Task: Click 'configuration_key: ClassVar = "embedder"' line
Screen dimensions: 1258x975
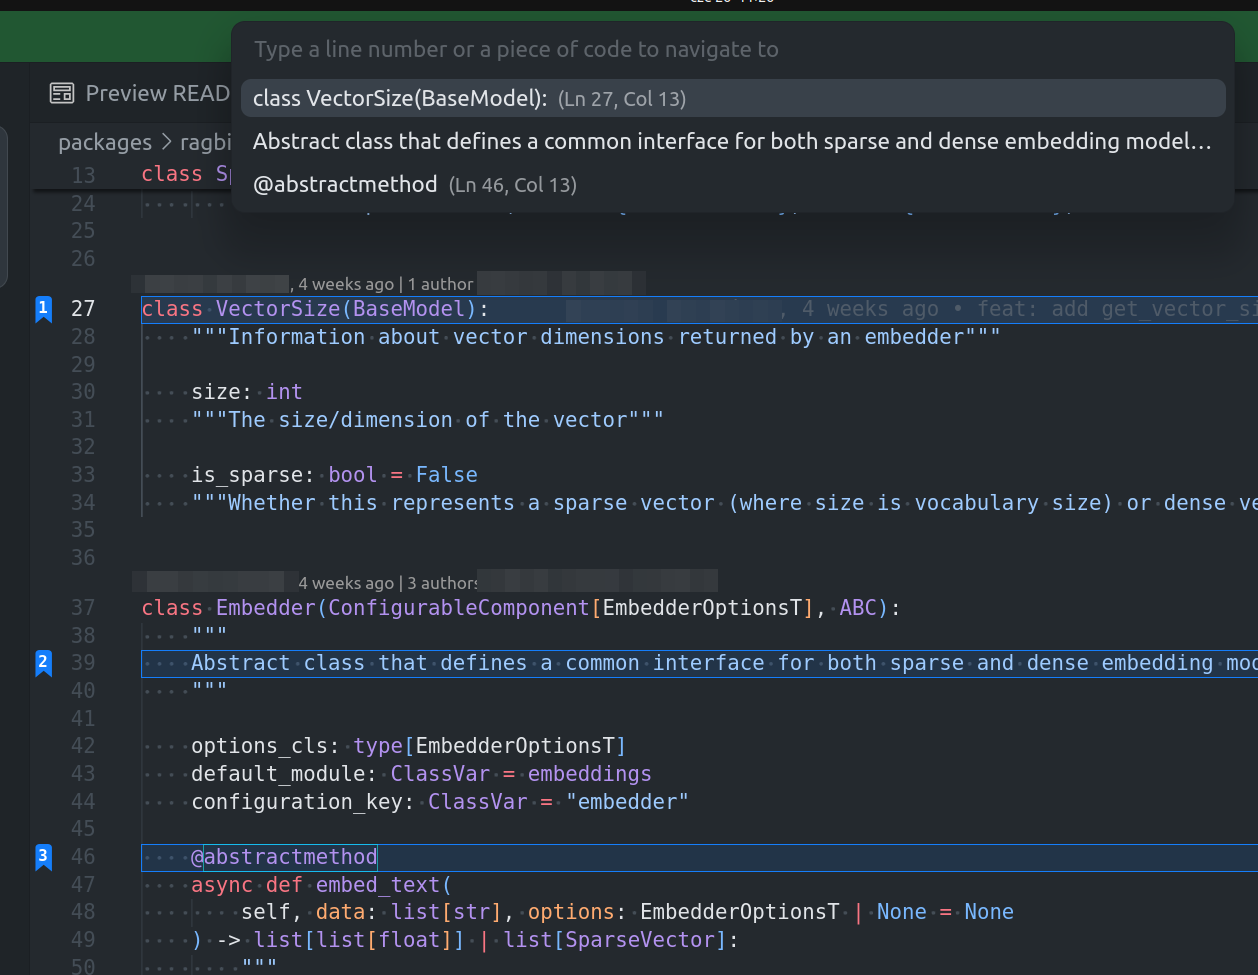Action: click(440, 801)
